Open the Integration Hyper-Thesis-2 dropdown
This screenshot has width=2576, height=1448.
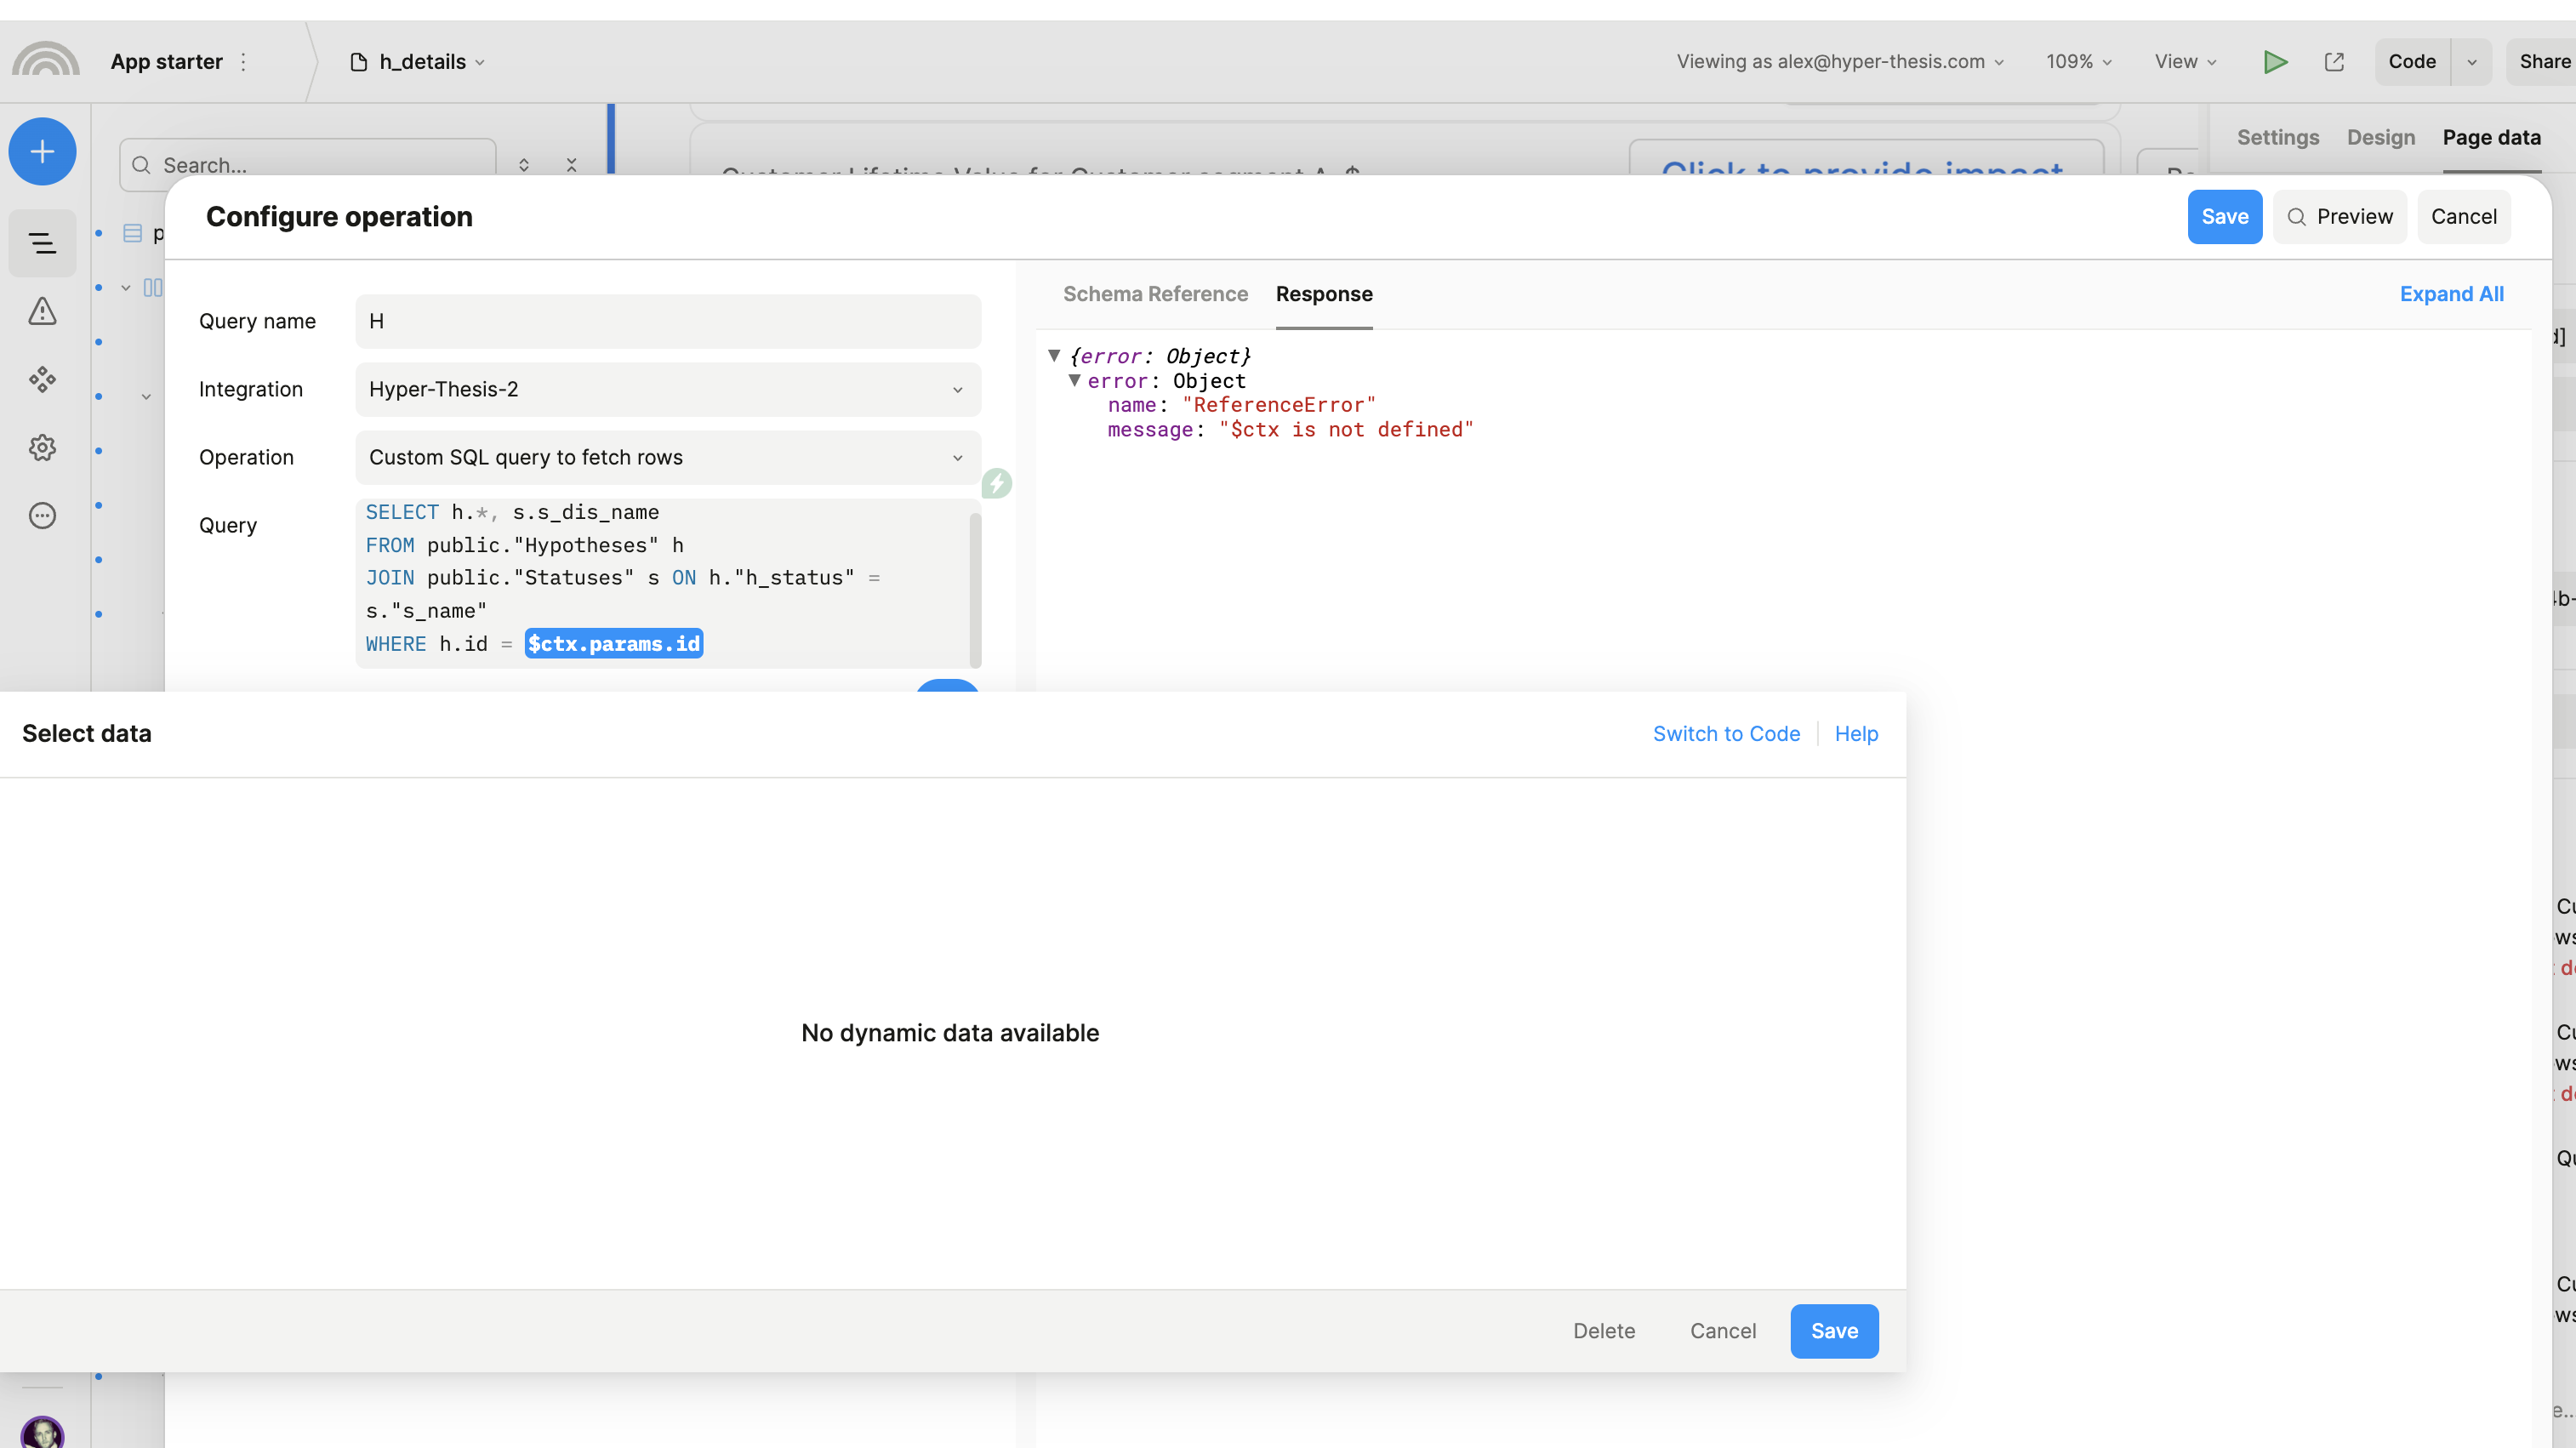pos(668,389)
